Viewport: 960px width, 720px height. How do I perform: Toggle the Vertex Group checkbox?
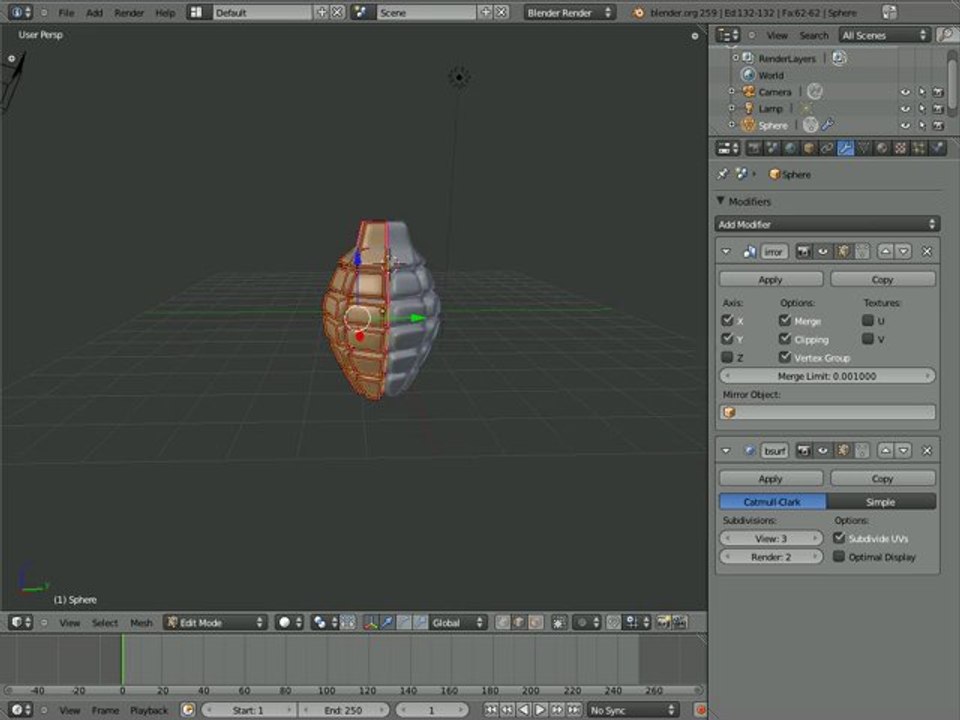tap(785, 357)
